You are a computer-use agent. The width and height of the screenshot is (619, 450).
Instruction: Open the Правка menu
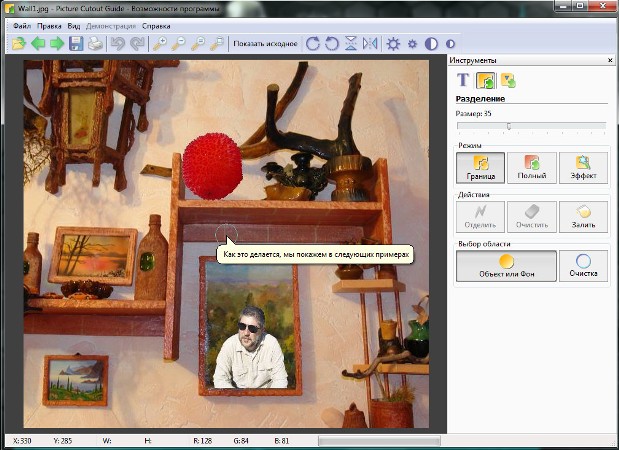(x=51, y=24)
